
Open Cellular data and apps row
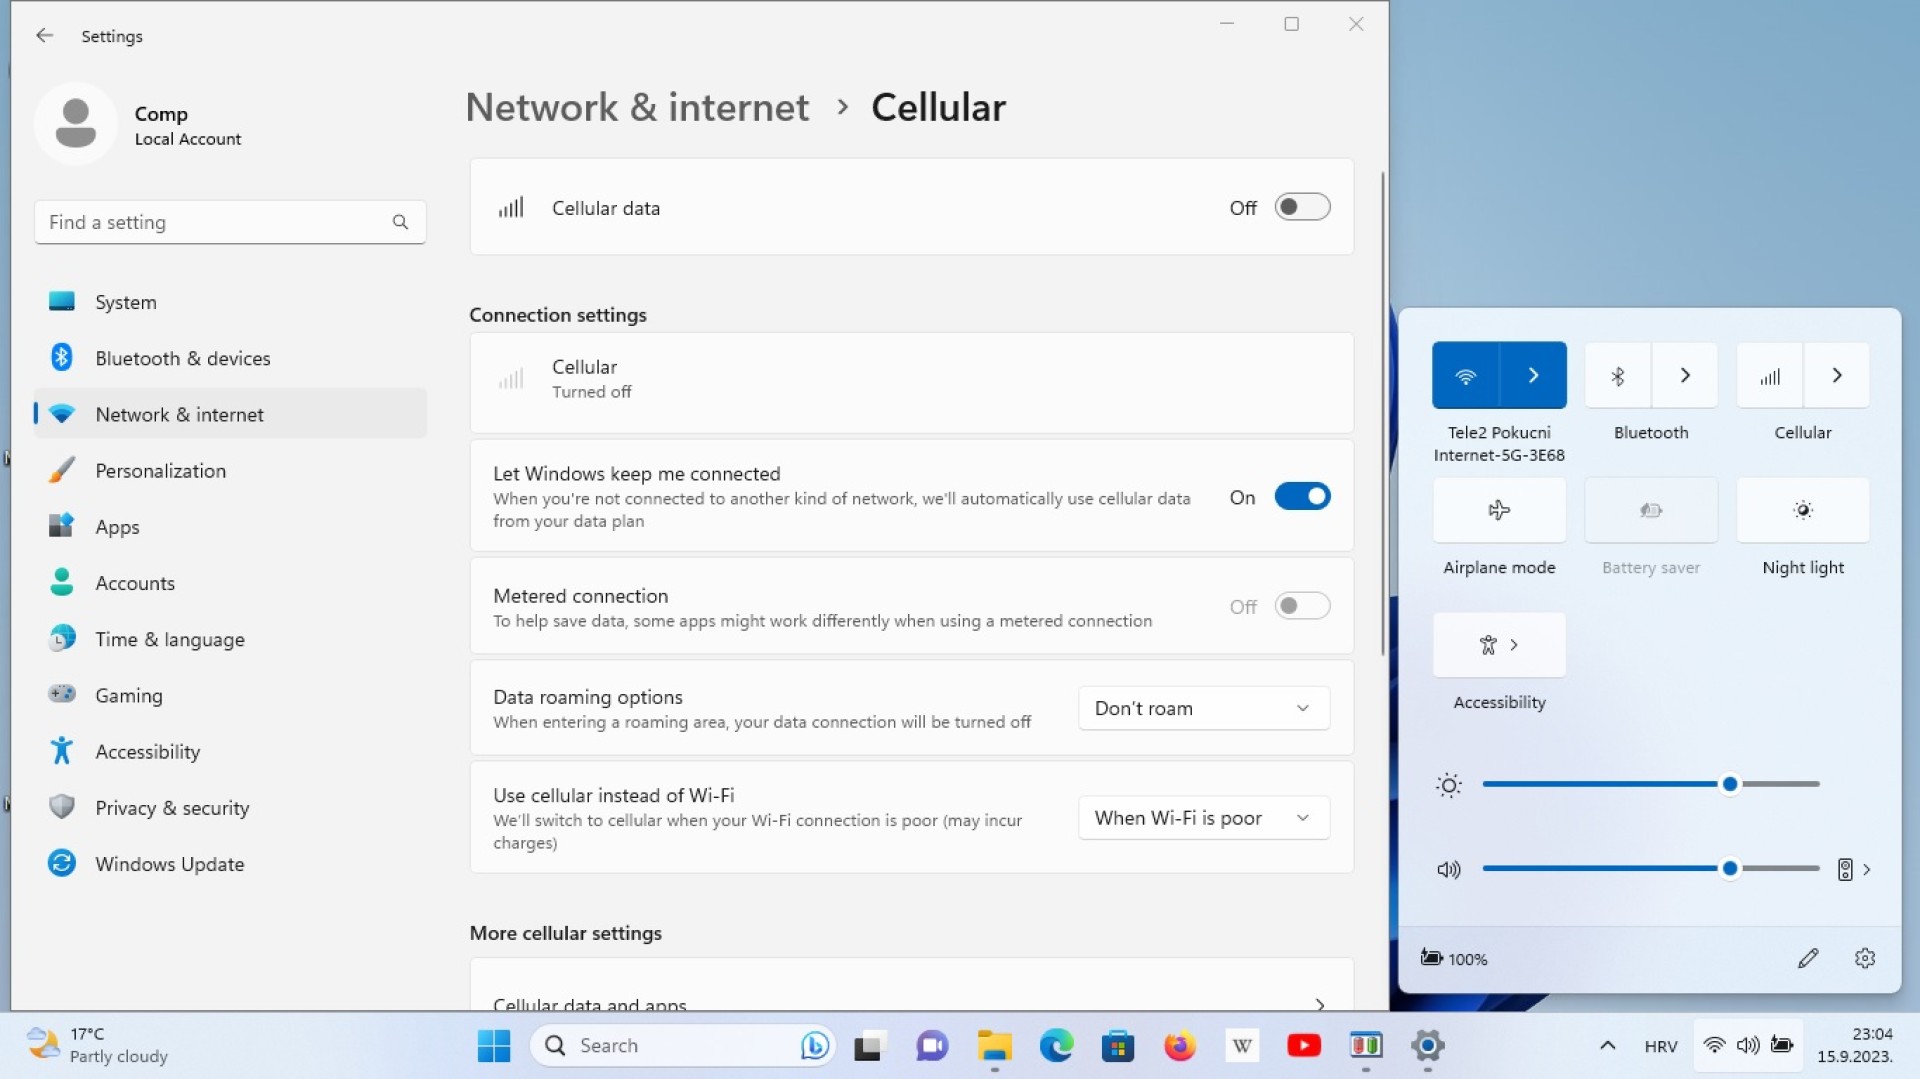pos(911,985)
